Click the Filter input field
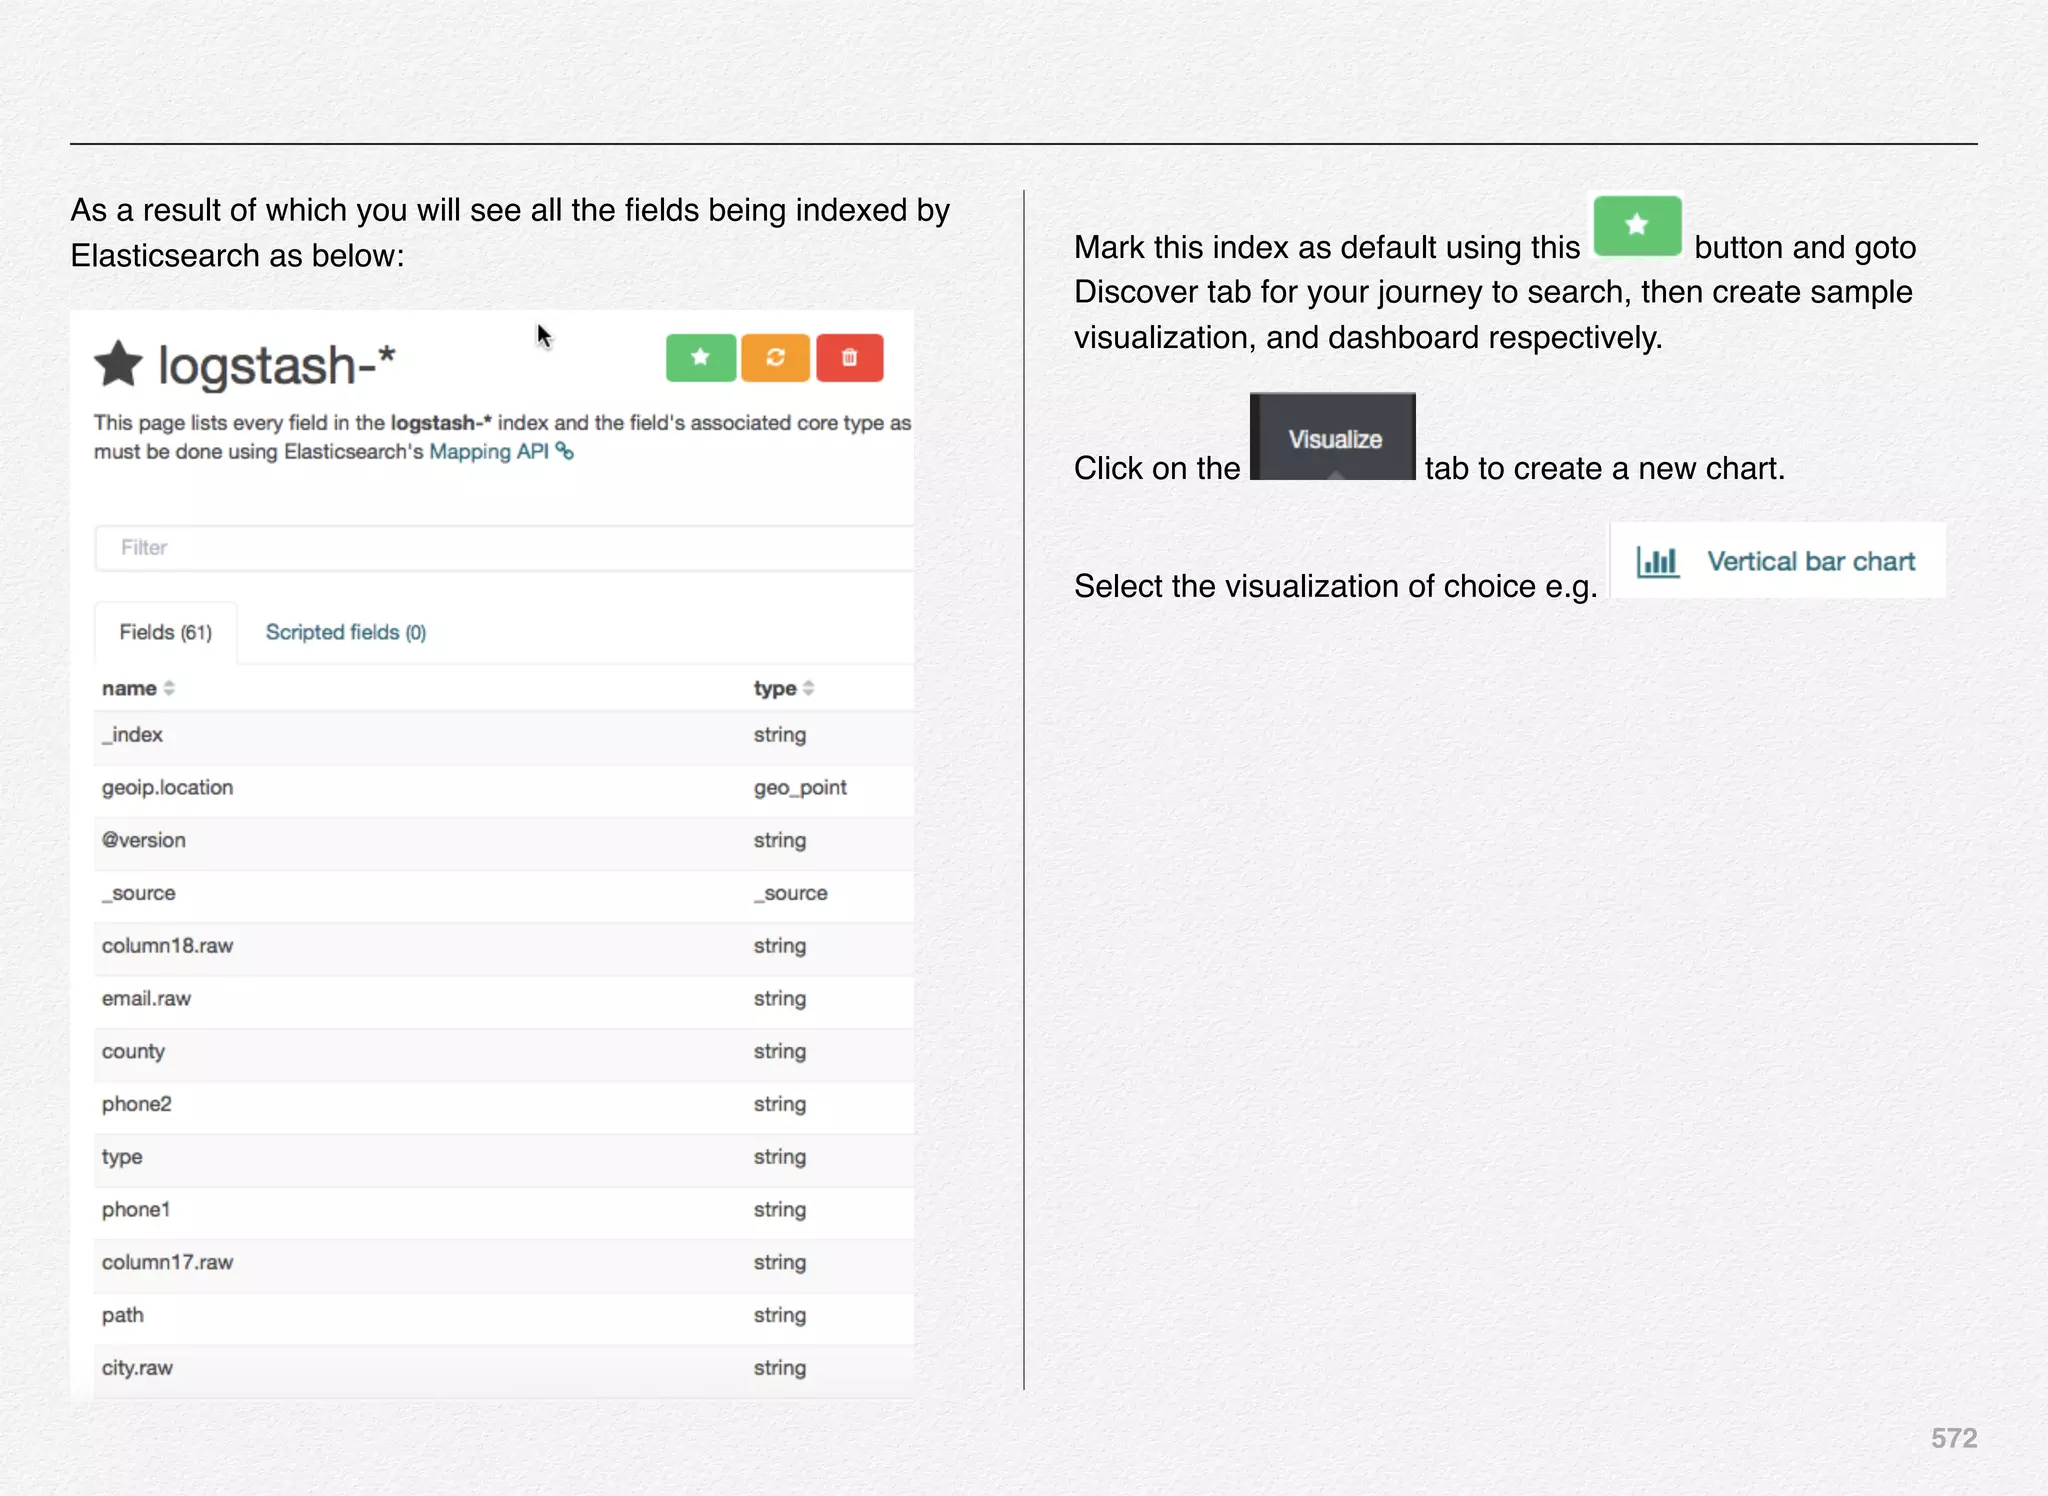The image size is (2048, 1496). click(x=504, y=548)
